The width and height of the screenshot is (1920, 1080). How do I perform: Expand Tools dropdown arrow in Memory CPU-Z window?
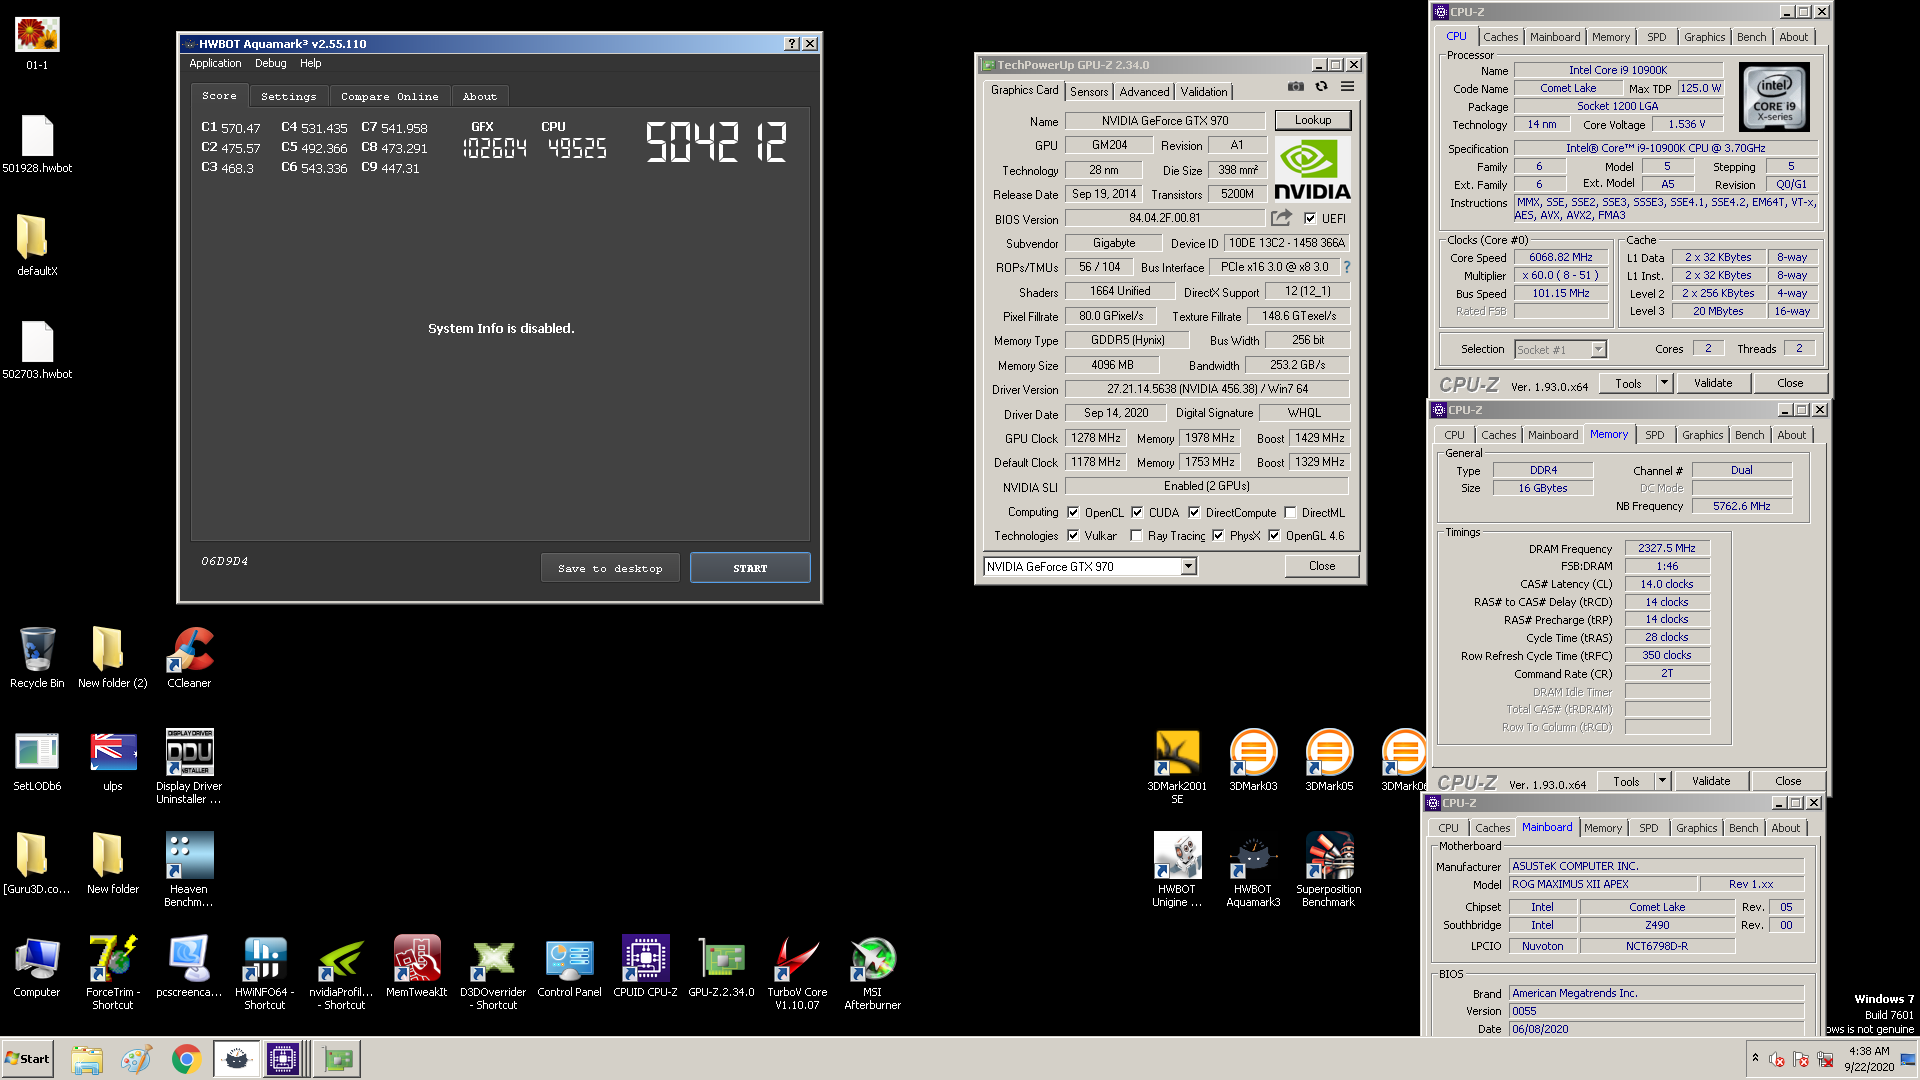[1662, 780]
